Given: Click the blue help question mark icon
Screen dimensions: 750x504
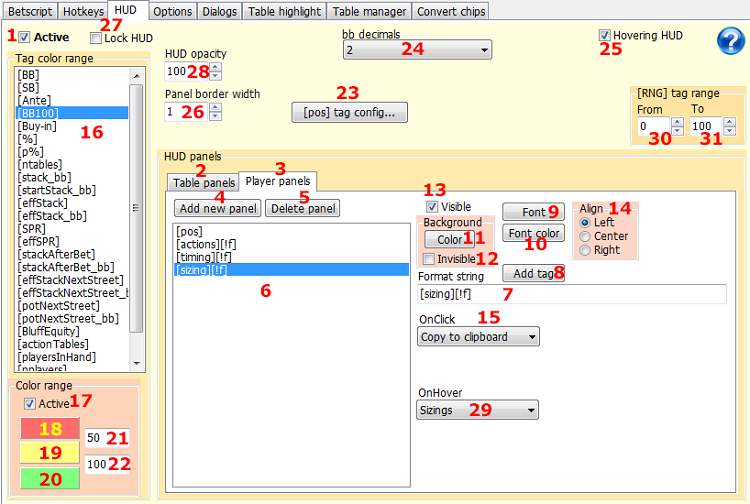Looking at the screenshot, I should [731, 41].
